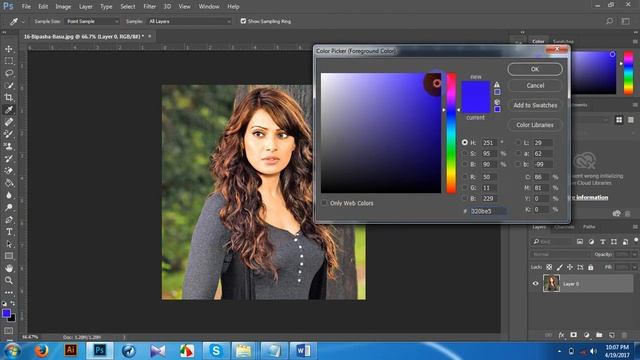Click New adjustment layer icon at panel bottom

tap(587, 335)
